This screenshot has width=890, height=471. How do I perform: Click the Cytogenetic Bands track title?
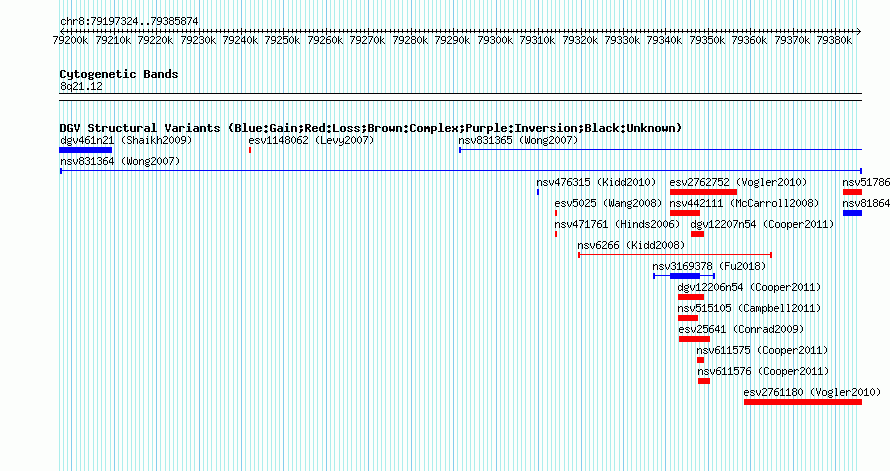[x=119, y=74]
